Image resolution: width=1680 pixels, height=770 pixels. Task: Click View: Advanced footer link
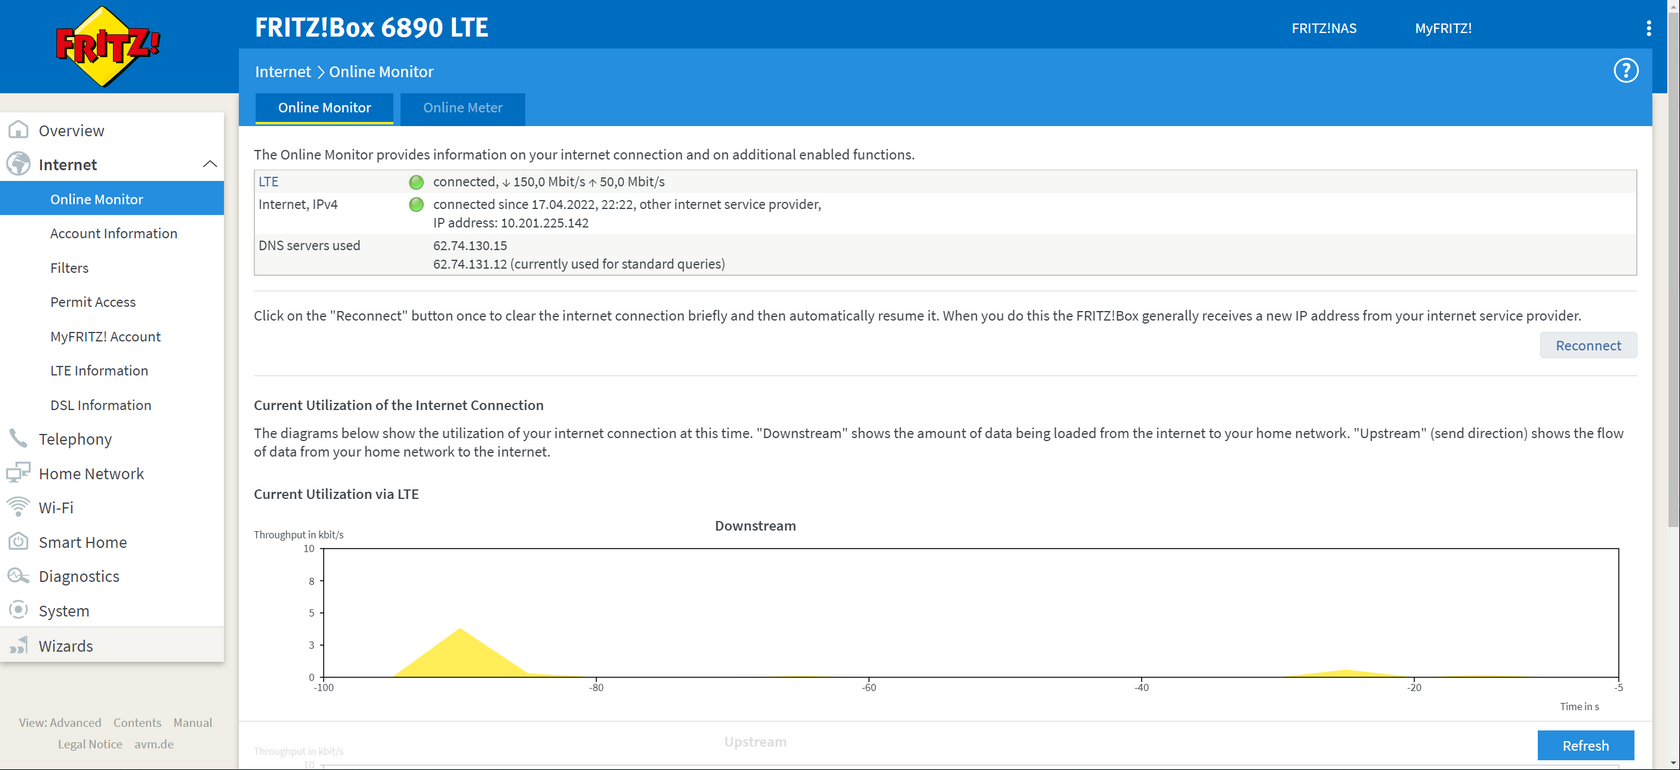60,722
